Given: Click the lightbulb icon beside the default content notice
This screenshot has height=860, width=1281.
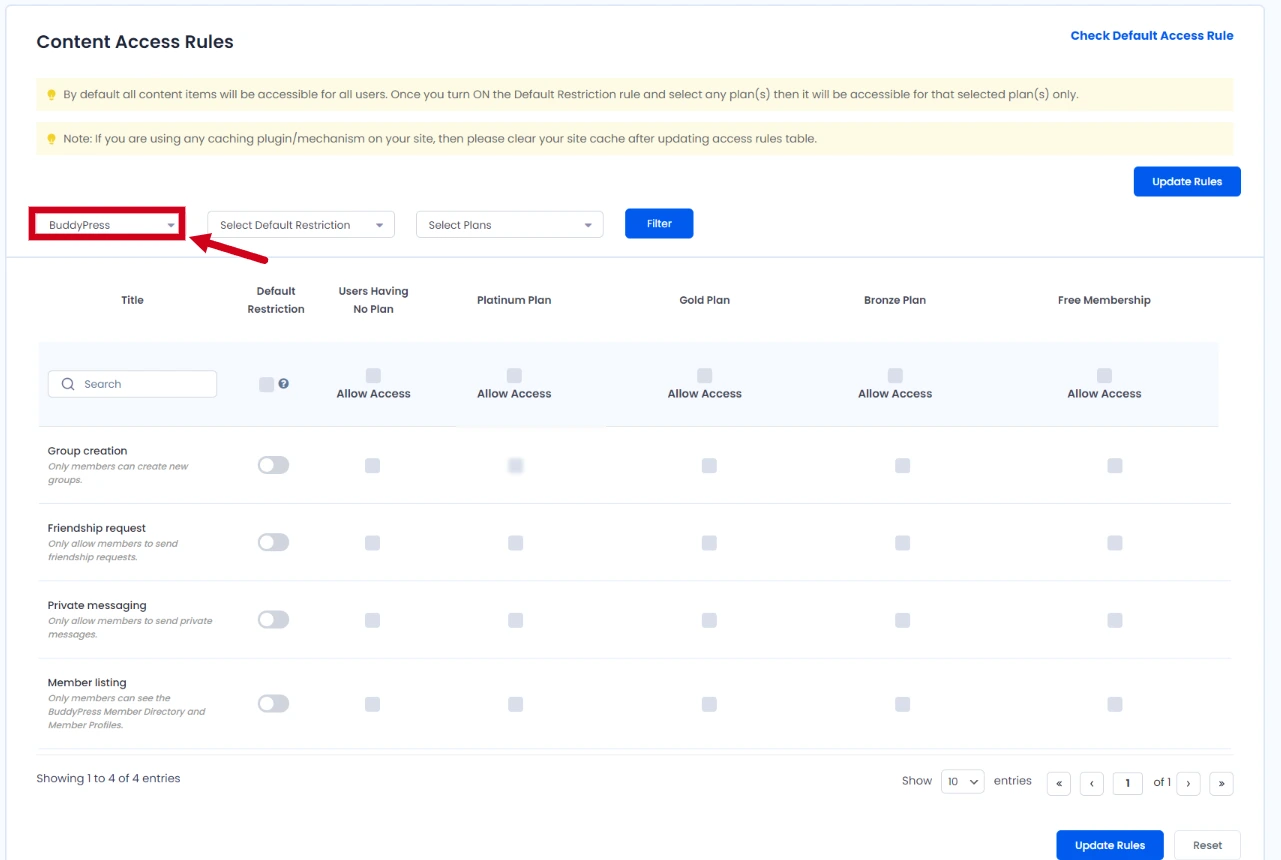Looking at the screenshot, I should pyautogui.click(x=52, y=95).
